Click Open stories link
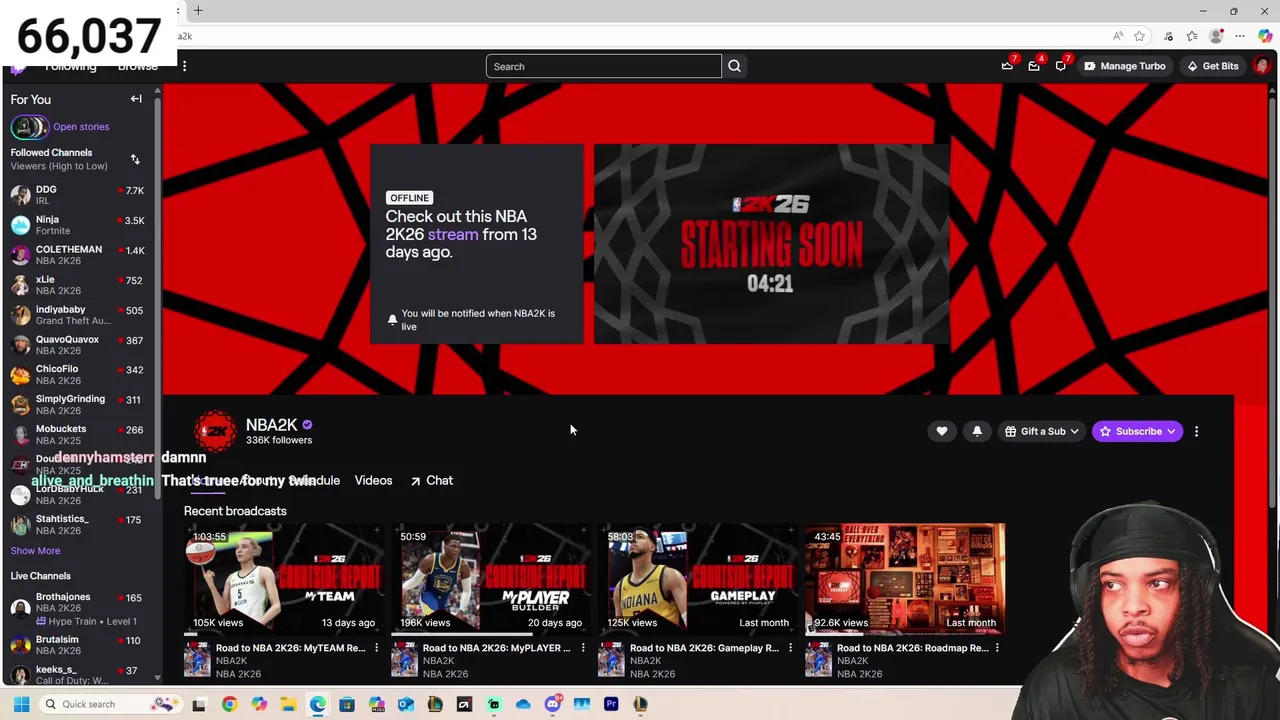 [x=81, y=127]
